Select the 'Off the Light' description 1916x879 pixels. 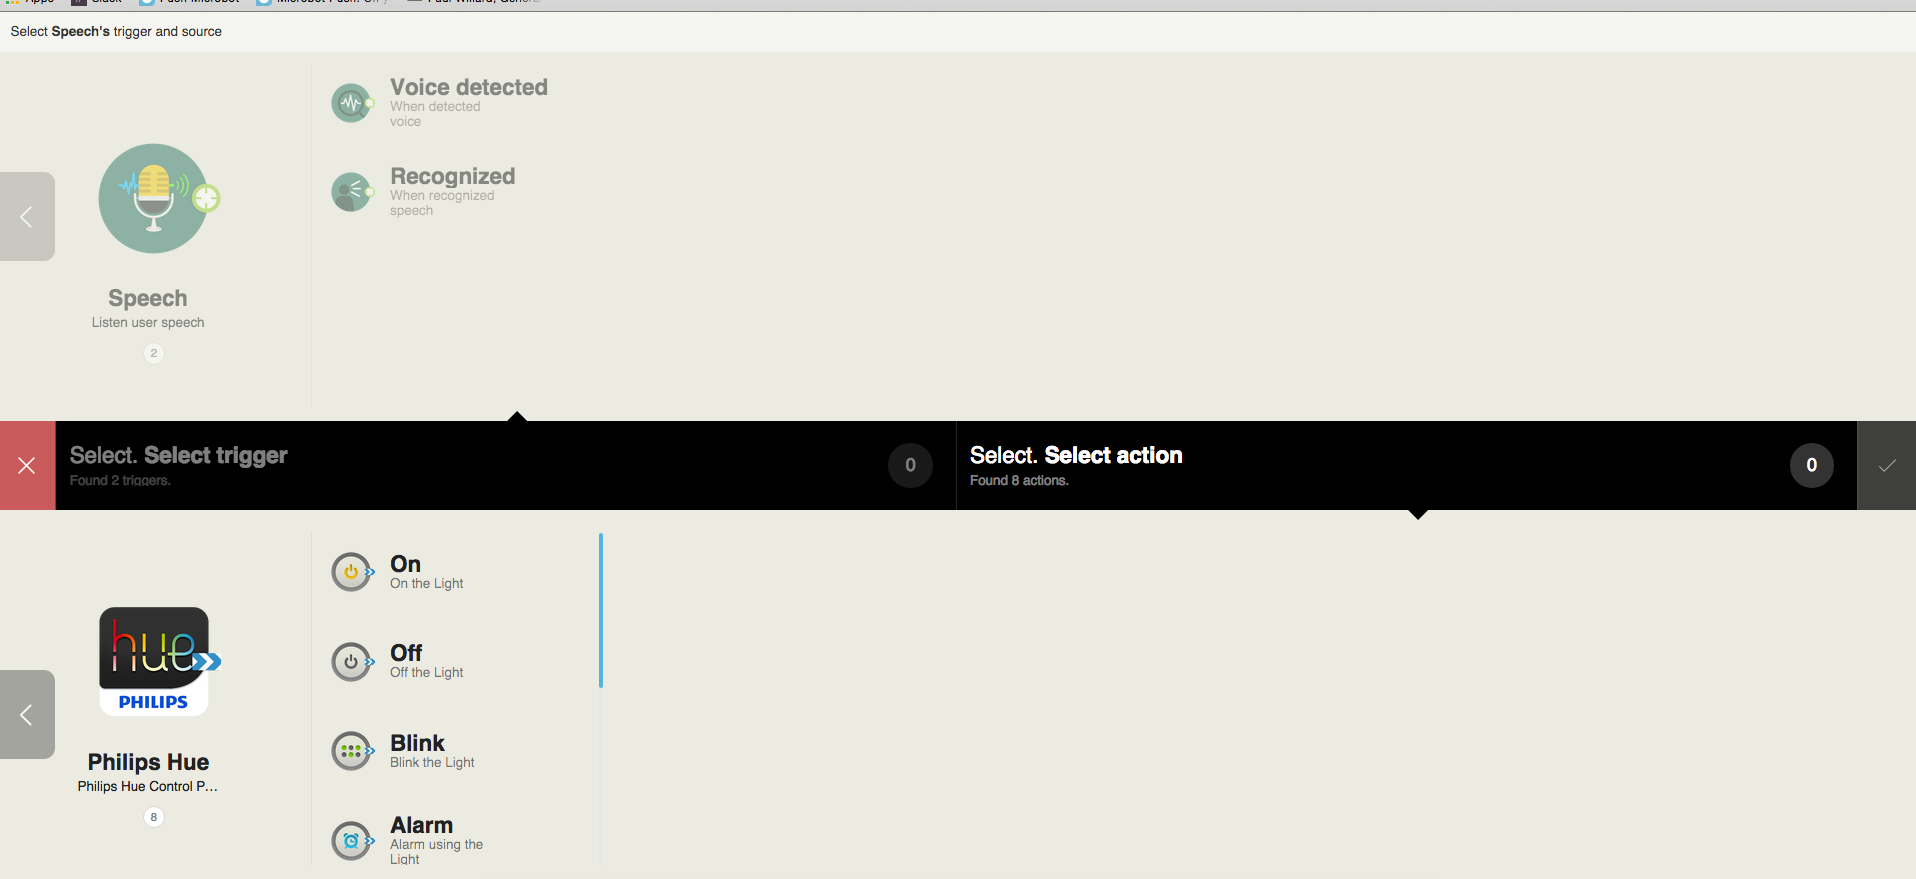427,673
